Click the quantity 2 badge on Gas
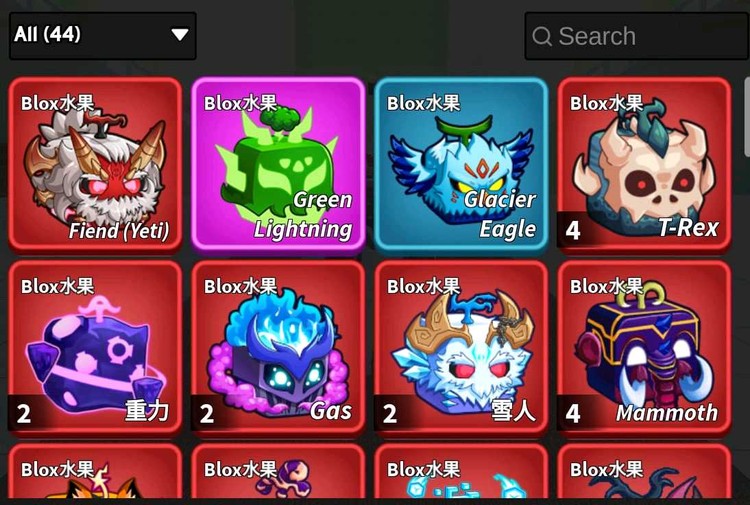 pyautogui.click(x=207, y=414)
